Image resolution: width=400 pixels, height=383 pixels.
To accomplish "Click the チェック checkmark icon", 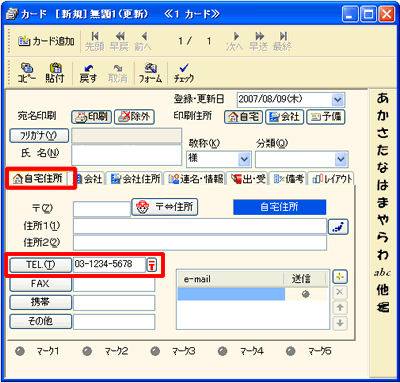I will click(x=184, y=68).
